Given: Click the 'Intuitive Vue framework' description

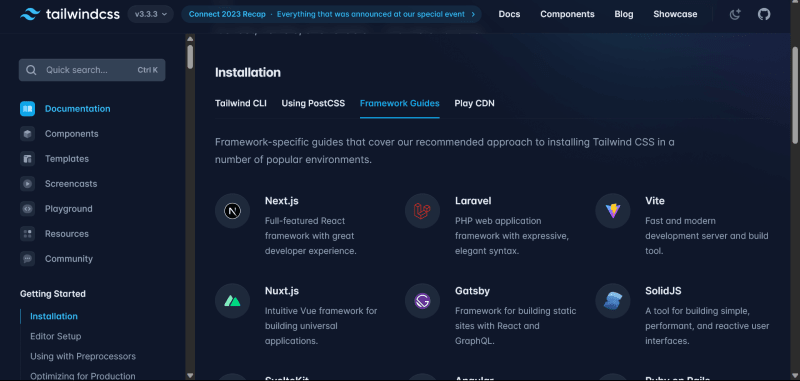Looking at the screenshot, I should tap(321, 326).
